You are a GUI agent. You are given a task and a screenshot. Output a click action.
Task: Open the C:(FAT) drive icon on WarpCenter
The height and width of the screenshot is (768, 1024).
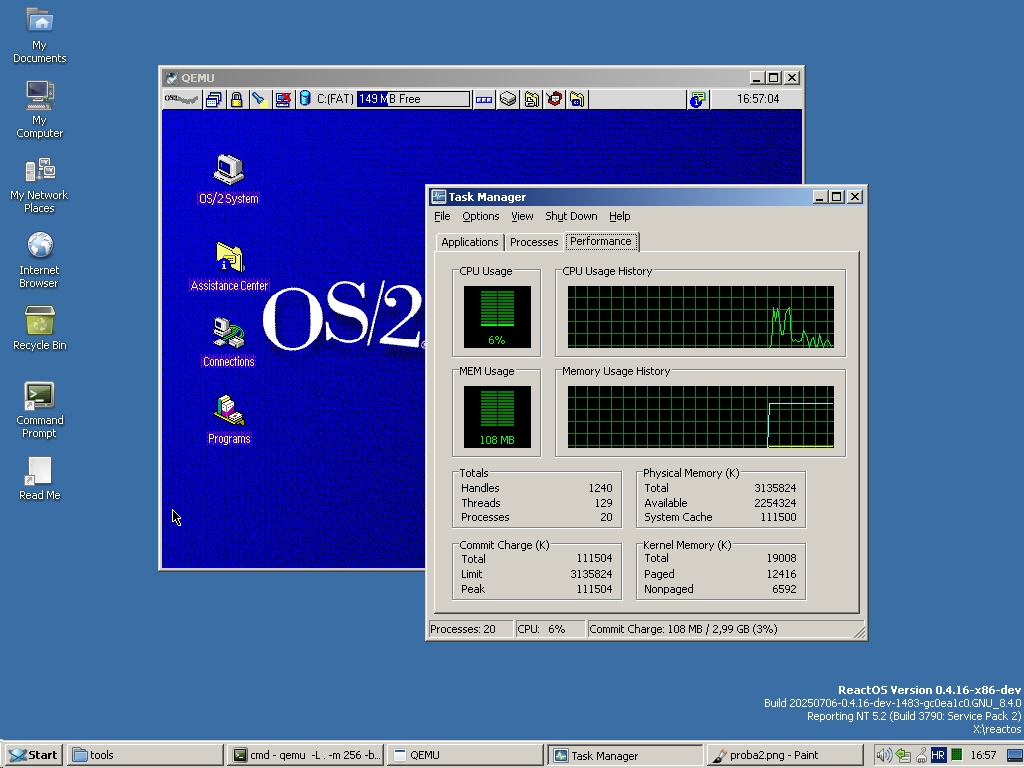pos(306,99)
